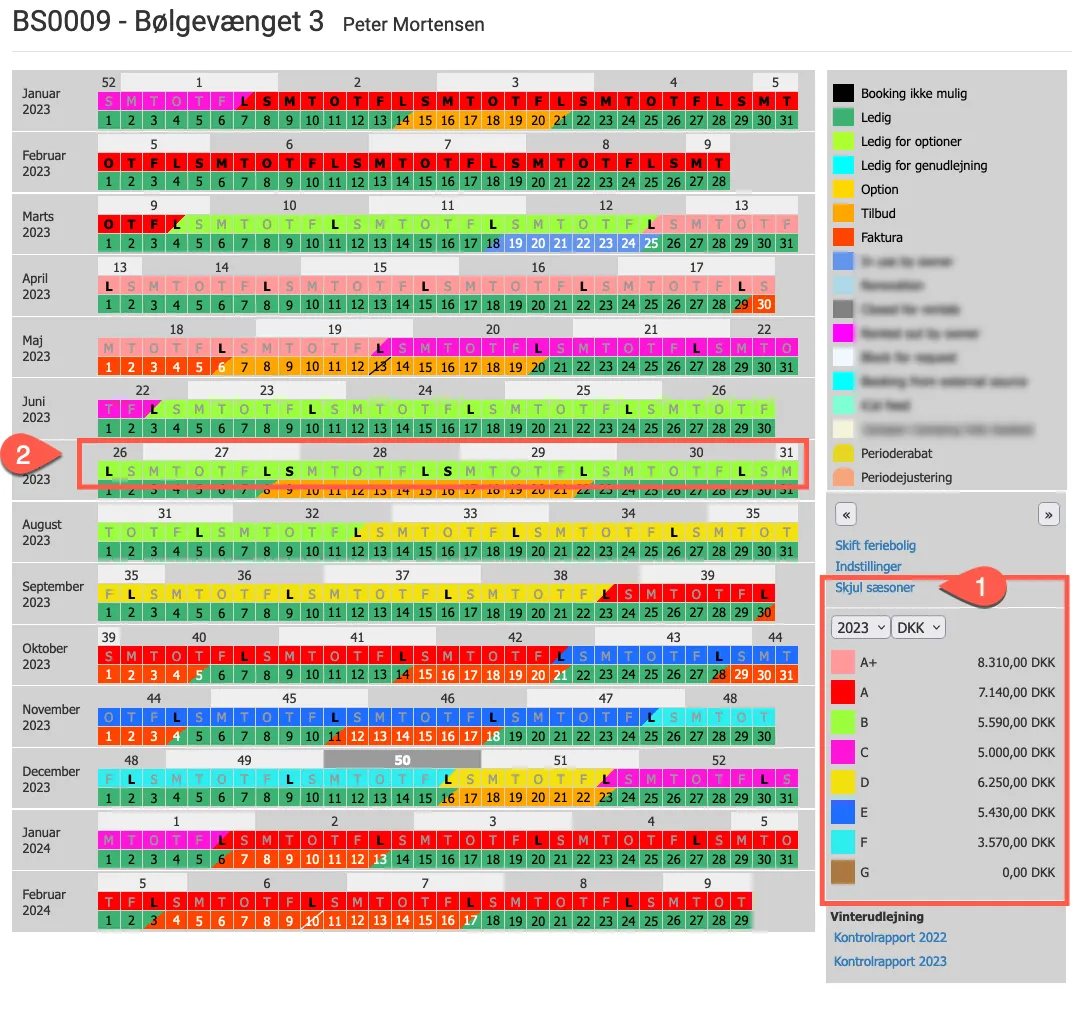
Task: Open the 2023 year dropdown
Action: tap(859, 627)
